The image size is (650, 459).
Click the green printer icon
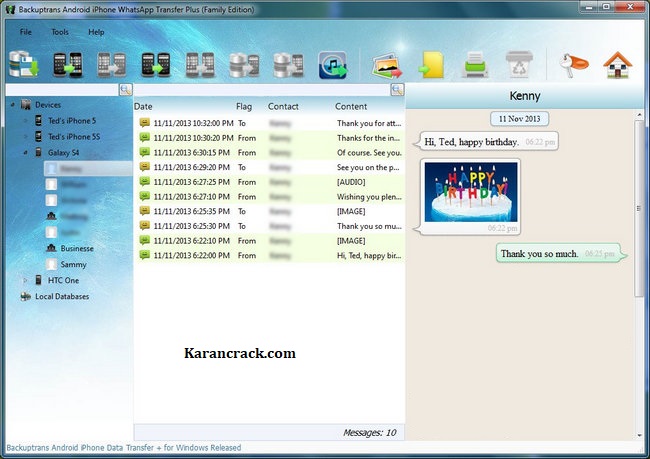click(475, 64)
